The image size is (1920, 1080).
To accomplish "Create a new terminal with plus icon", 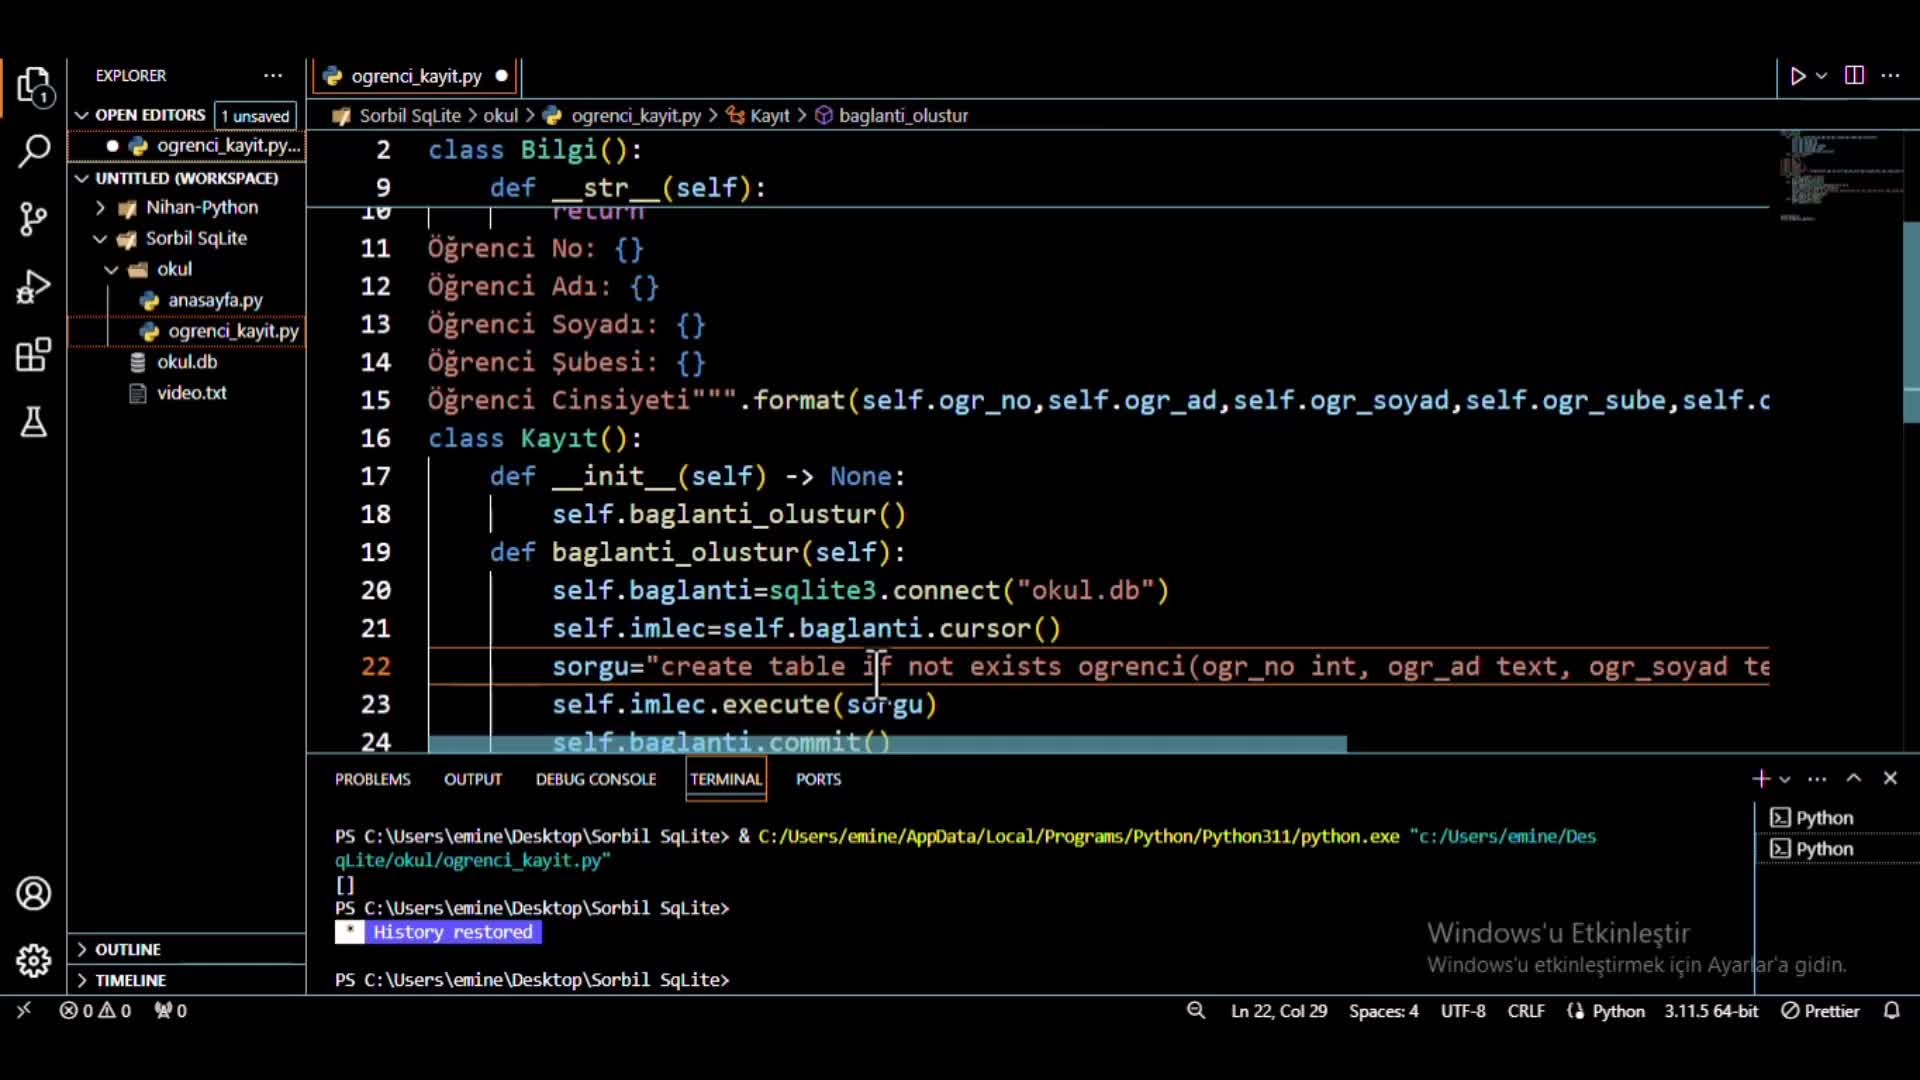I will (1761, 778).
